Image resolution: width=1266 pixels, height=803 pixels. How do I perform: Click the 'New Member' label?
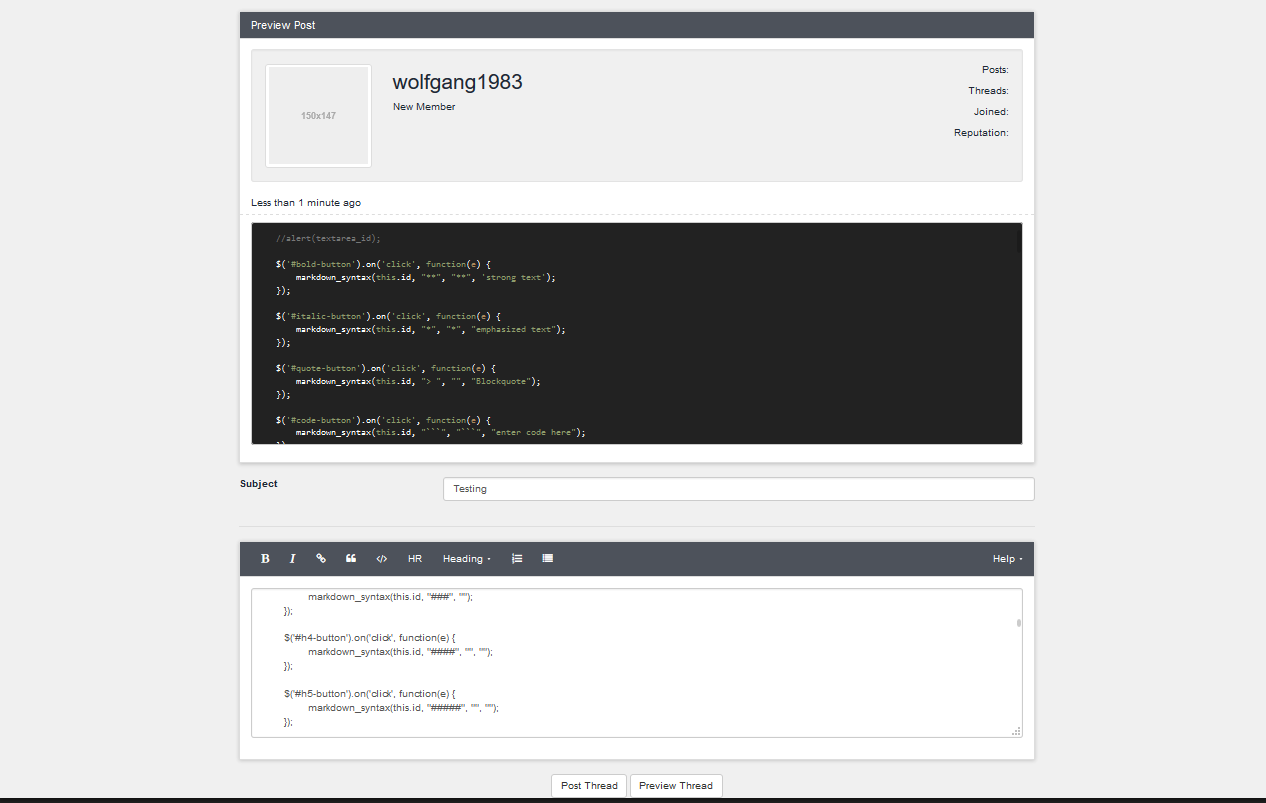click(x=424, y=107)
